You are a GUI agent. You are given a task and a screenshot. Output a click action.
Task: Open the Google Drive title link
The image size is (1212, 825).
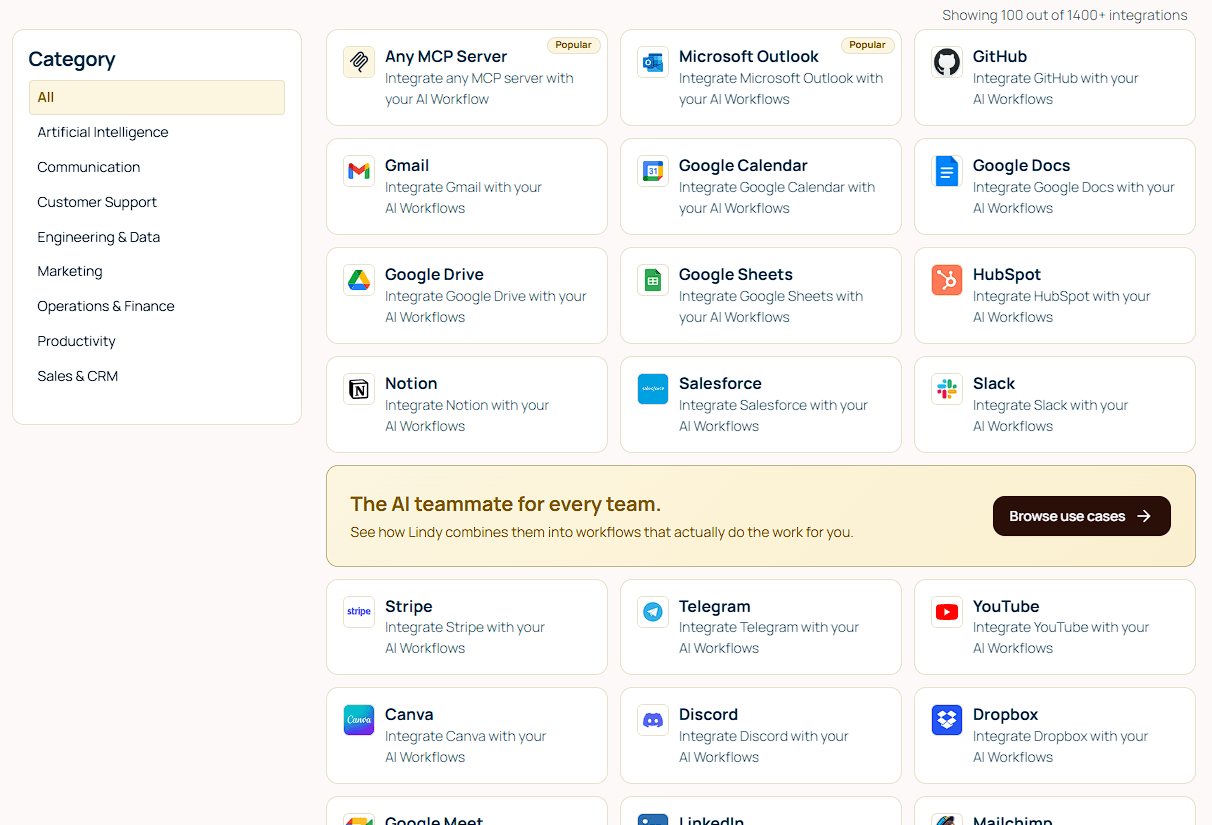click(434, 274)
